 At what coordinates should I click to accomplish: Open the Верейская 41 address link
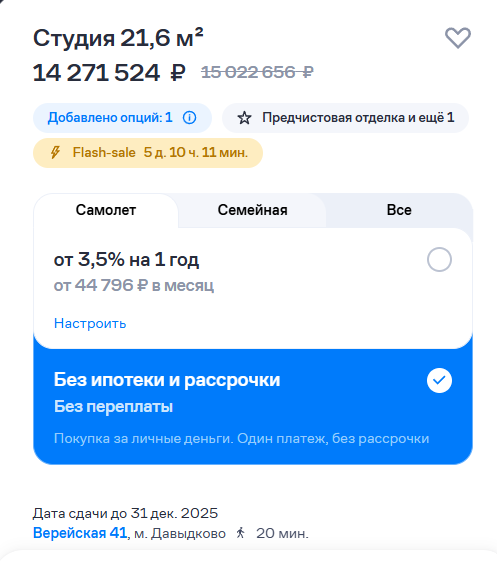coord(80,533)
